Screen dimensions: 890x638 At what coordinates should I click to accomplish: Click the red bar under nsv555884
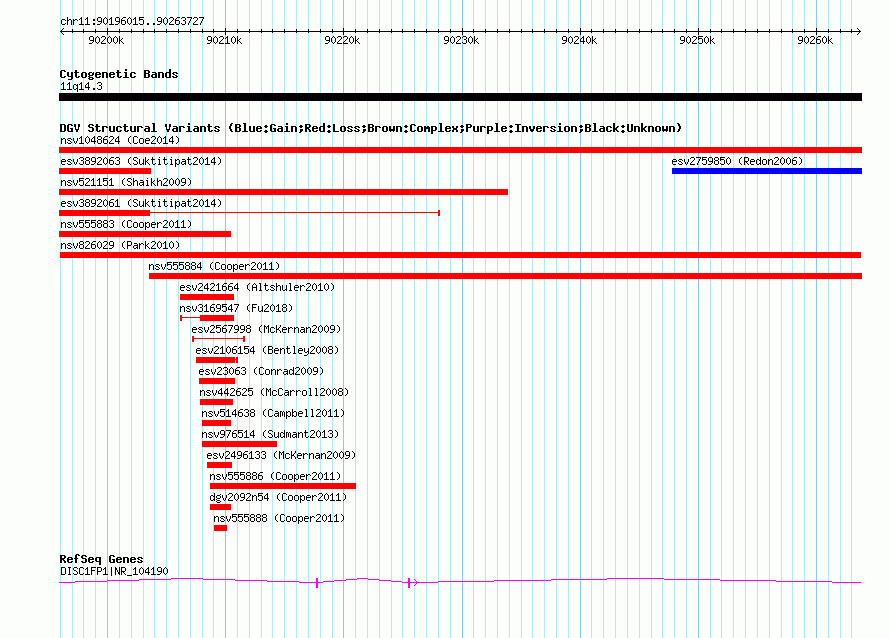(505, 276)
